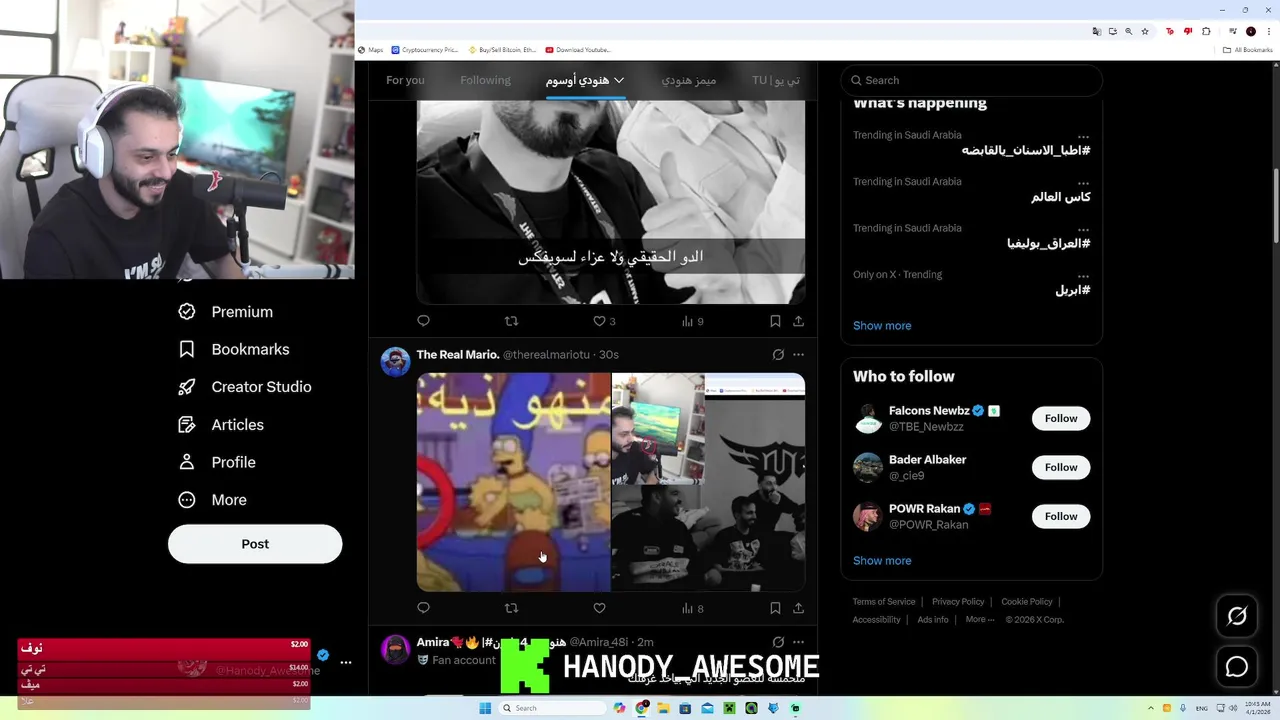
Task: Like the post showing 3 likes
Action: click(604, 321)
